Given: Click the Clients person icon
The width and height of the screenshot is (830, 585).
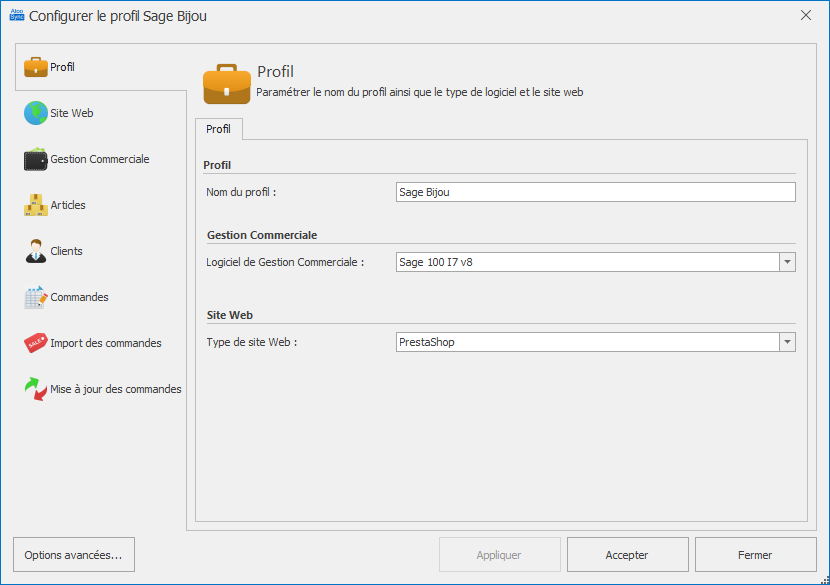Looking at the screenshot, I should (36, 251).
